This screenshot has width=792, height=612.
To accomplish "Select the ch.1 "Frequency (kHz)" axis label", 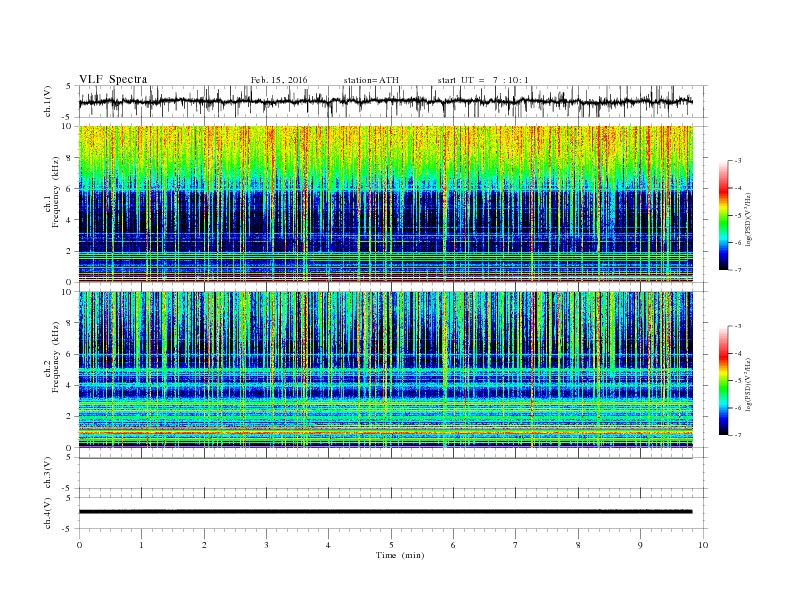I will pyautogui.click(x=55, y=192).
